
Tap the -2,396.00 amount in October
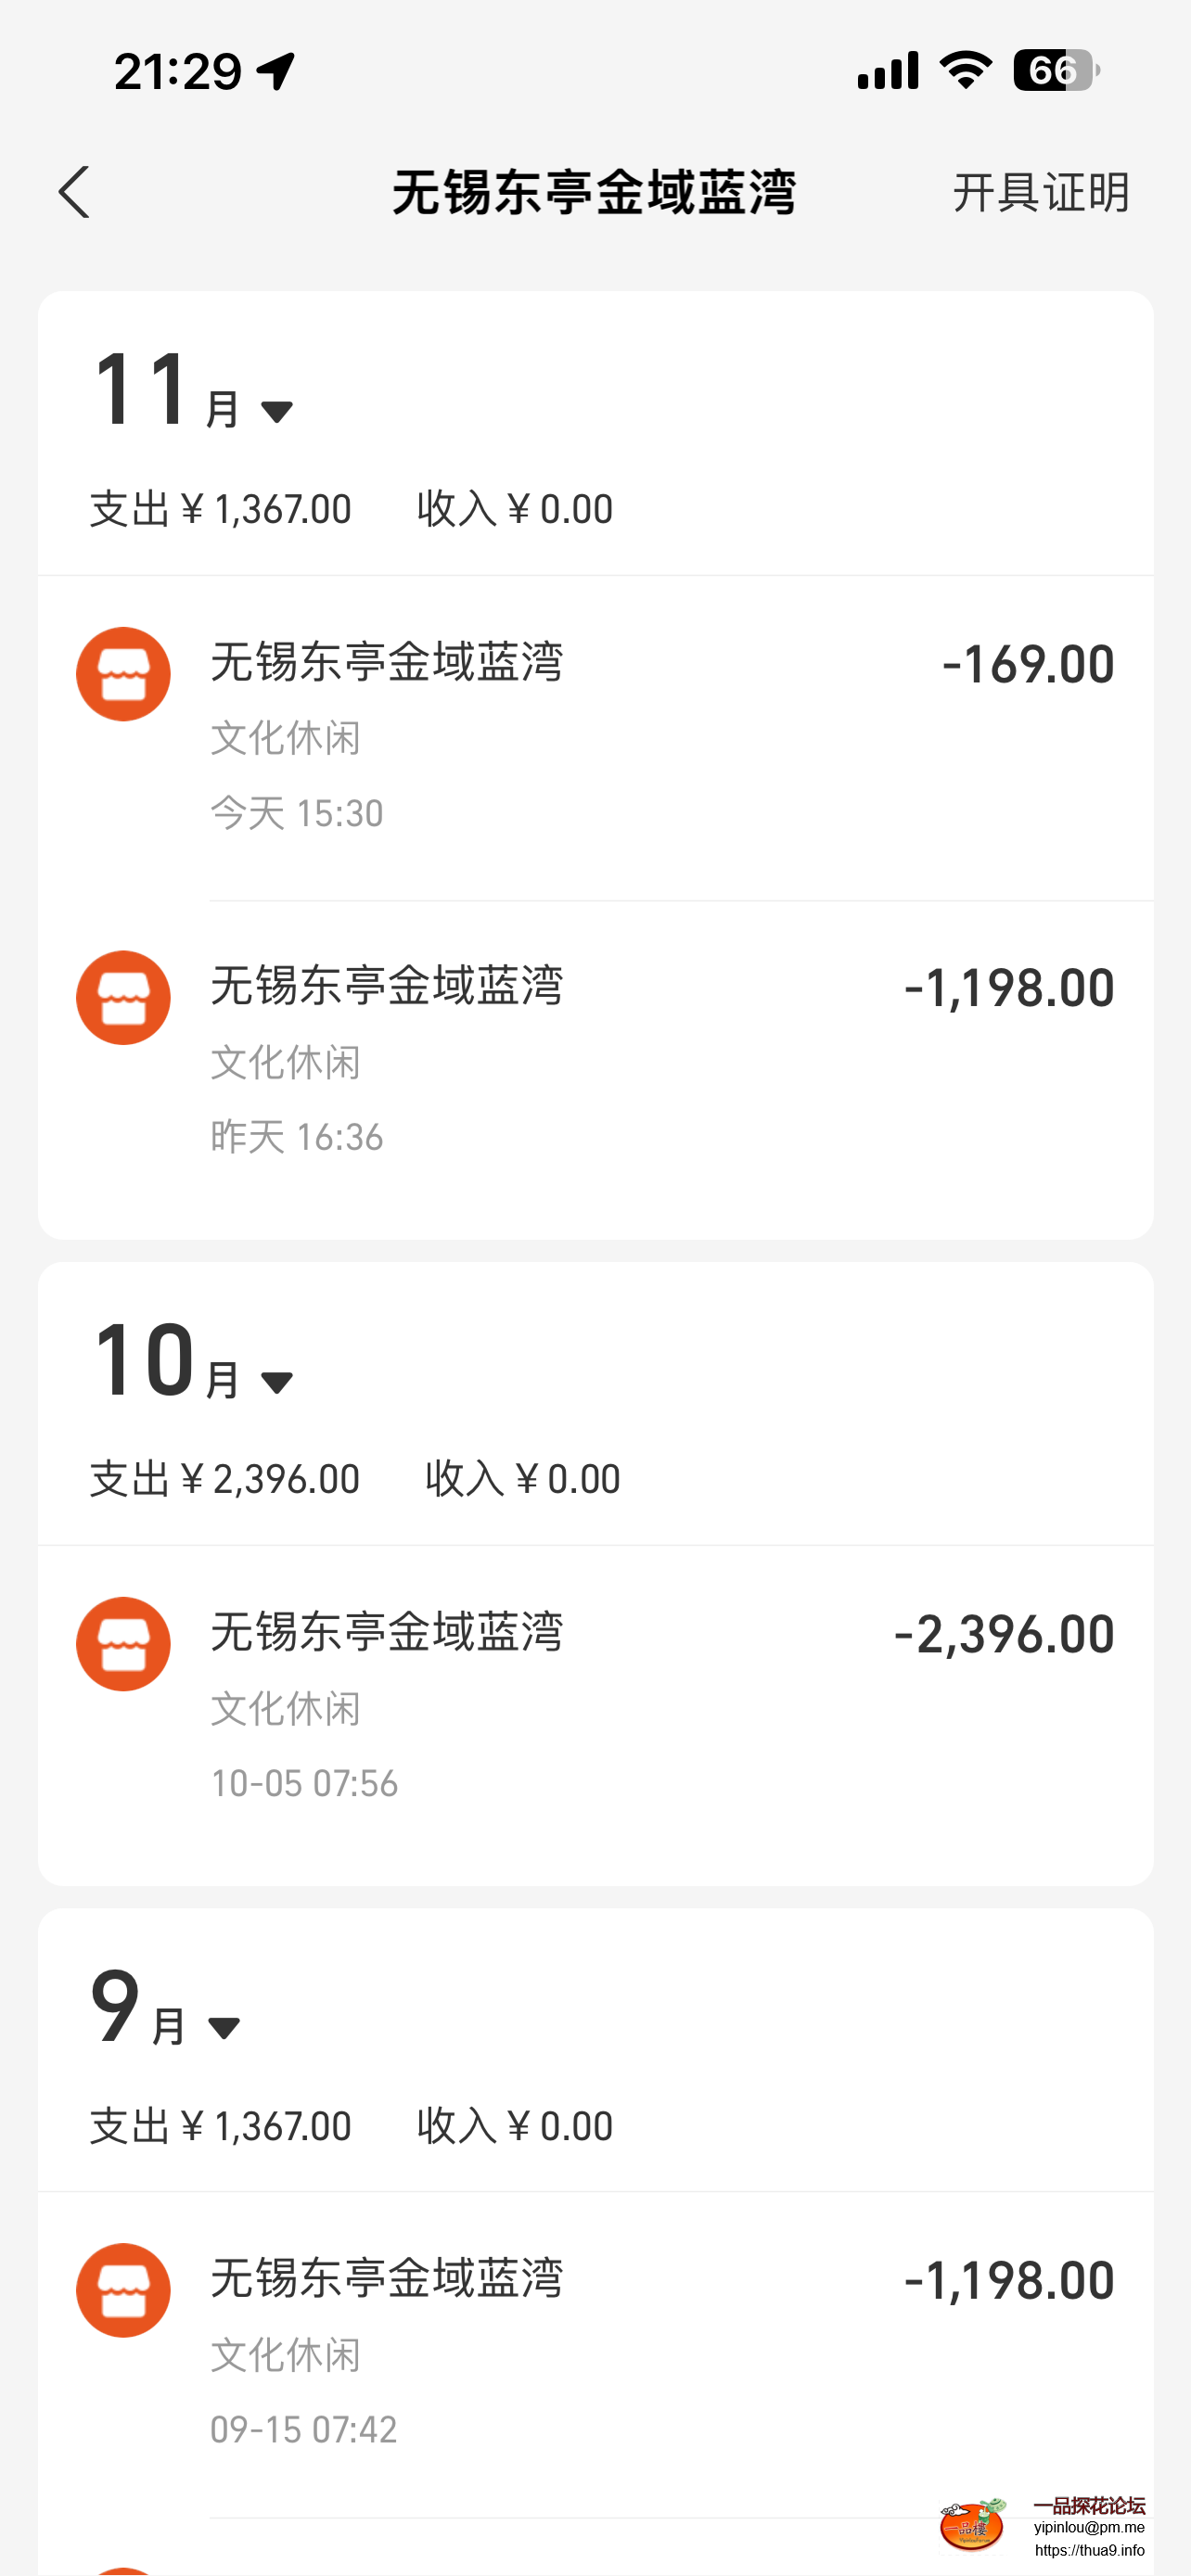(1004, 1634)
